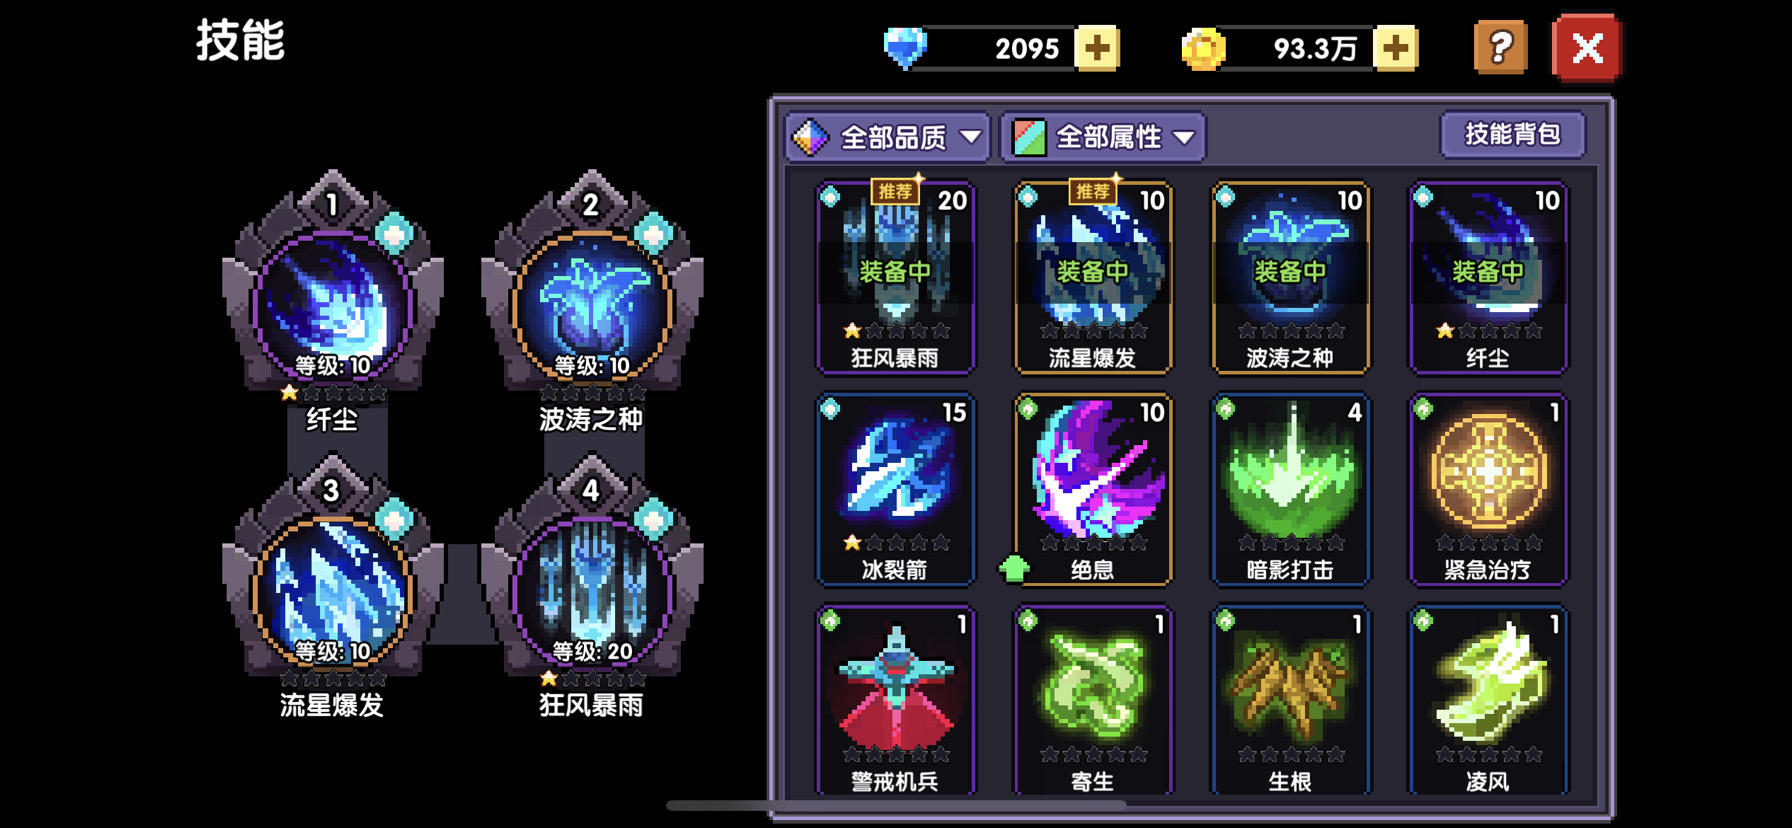
Task: Open the 技能背包 skill bag
Action: (1512, 134)
